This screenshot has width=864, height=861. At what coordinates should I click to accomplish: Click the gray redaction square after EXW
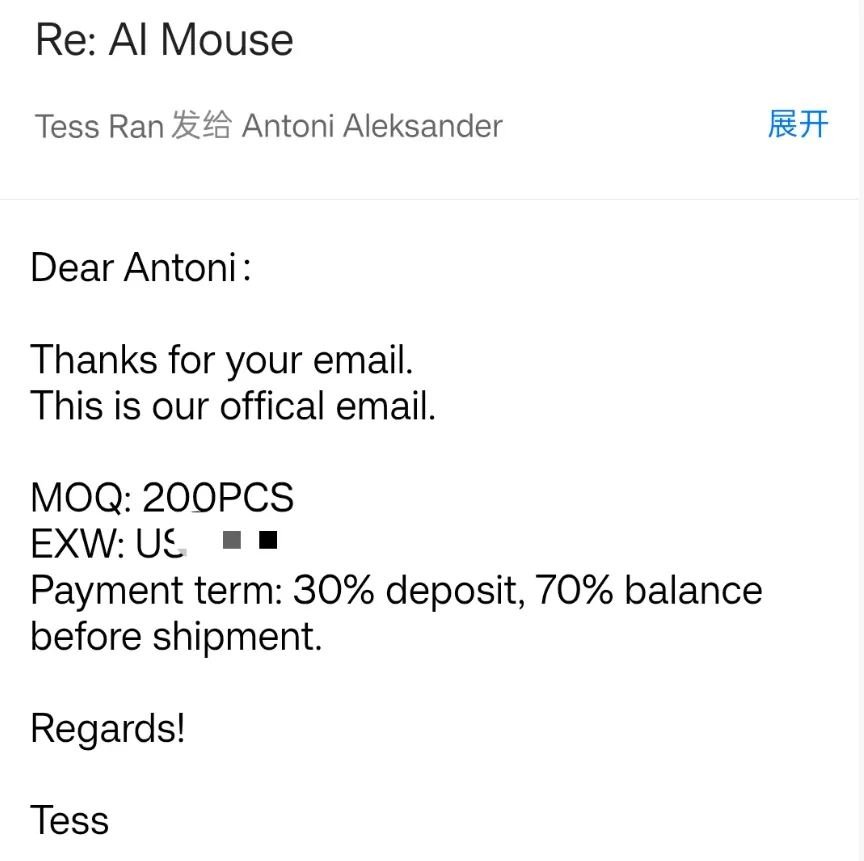click(232, 541)
